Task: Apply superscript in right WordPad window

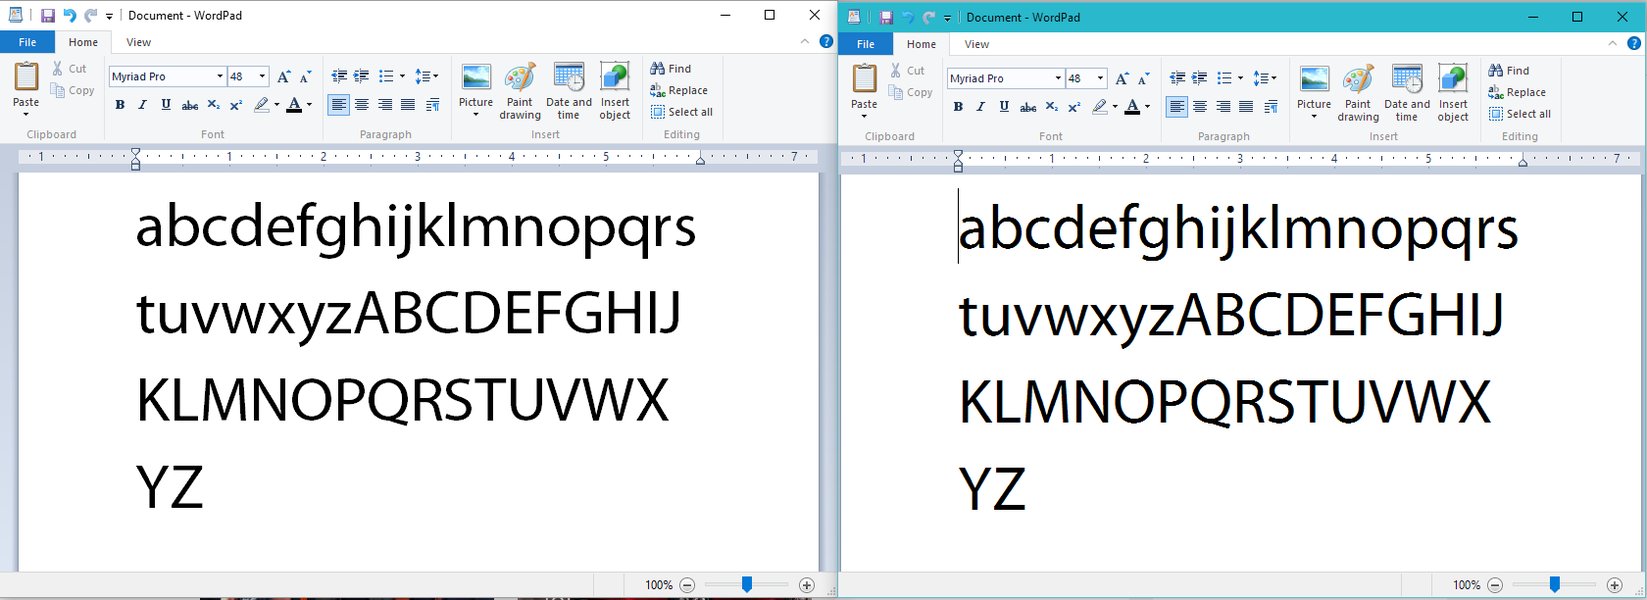Action: point(1074,107)
